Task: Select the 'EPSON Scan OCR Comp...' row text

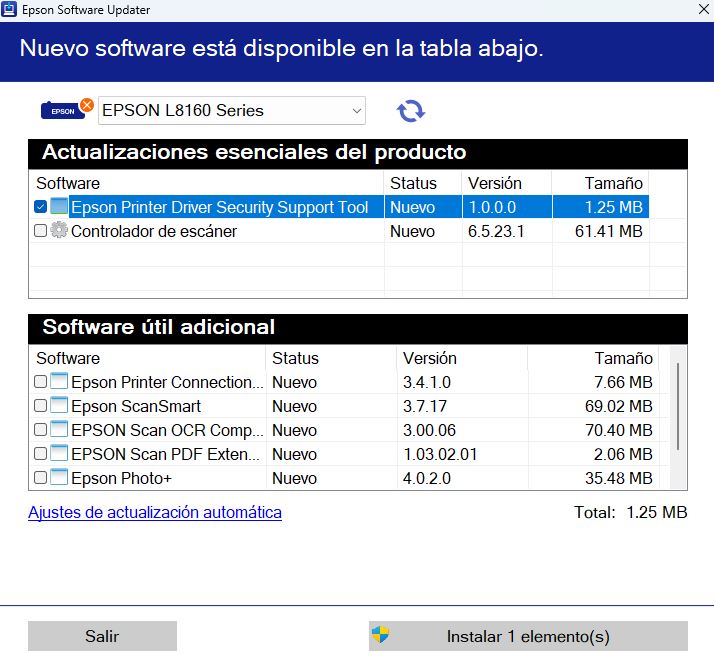Action: click(167, 430)
